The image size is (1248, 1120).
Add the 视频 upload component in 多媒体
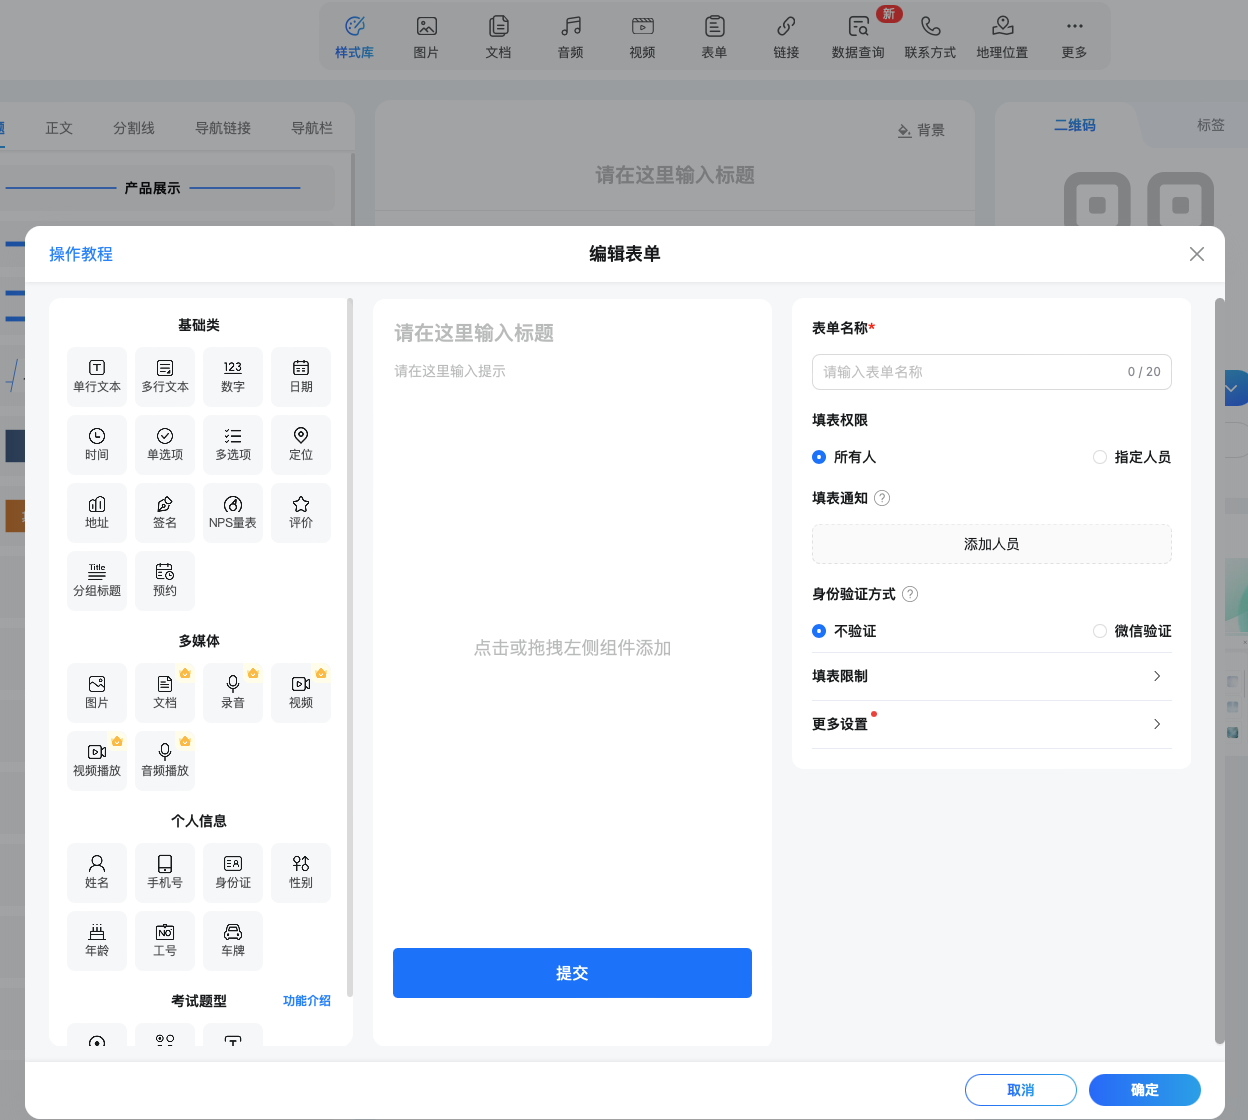pos(301,693)
